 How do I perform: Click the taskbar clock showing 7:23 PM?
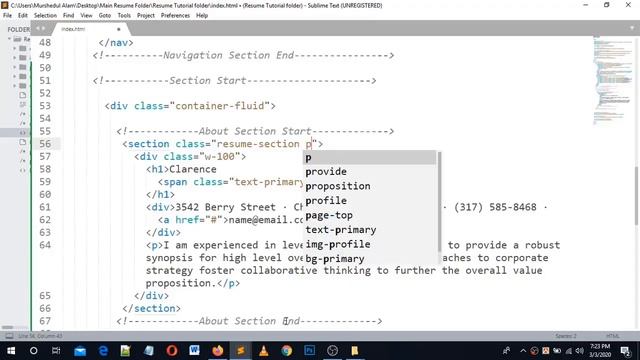pyautogui.click(x=600, y=351)
